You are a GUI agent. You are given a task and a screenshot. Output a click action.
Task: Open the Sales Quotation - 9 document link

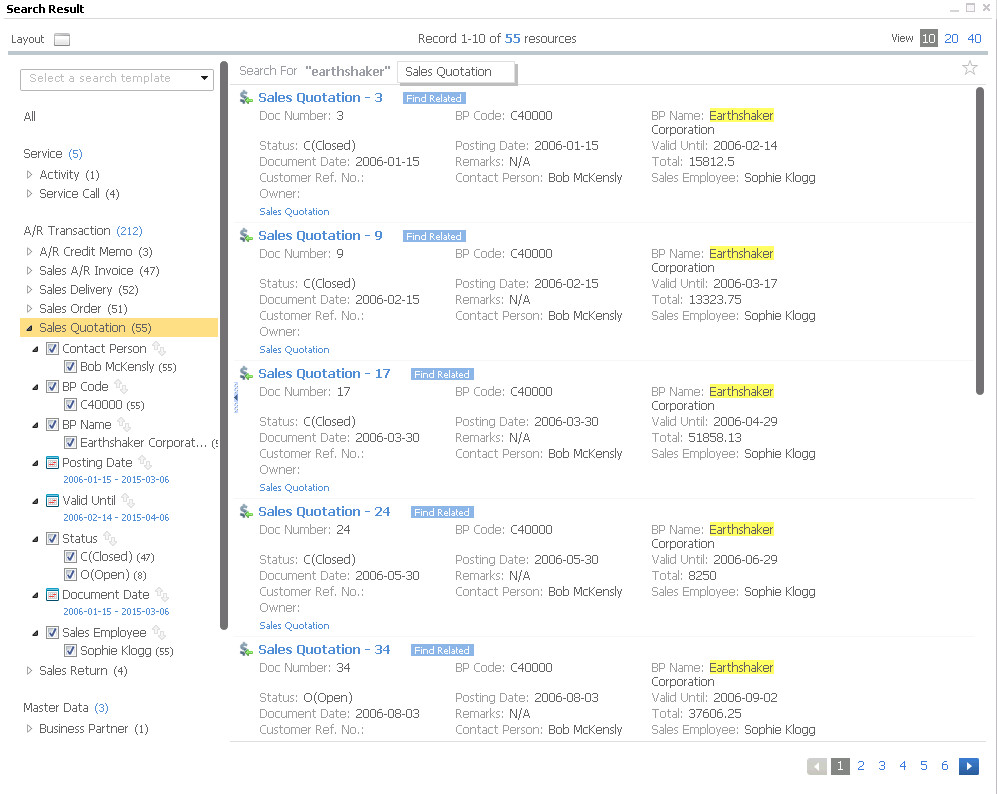tap(320, 235)
